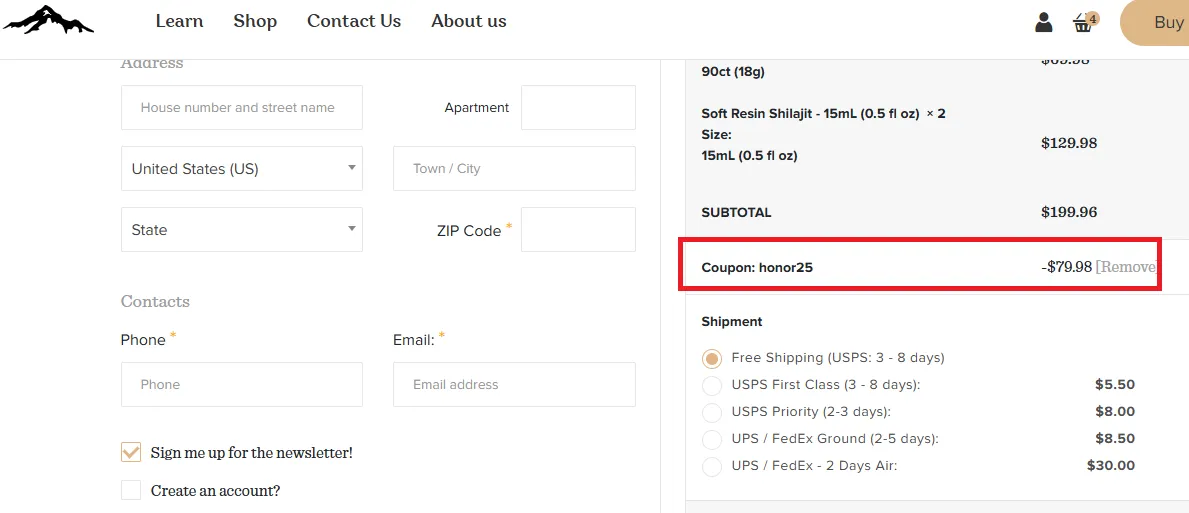Click the ZIP Code input field

[579, 230]
